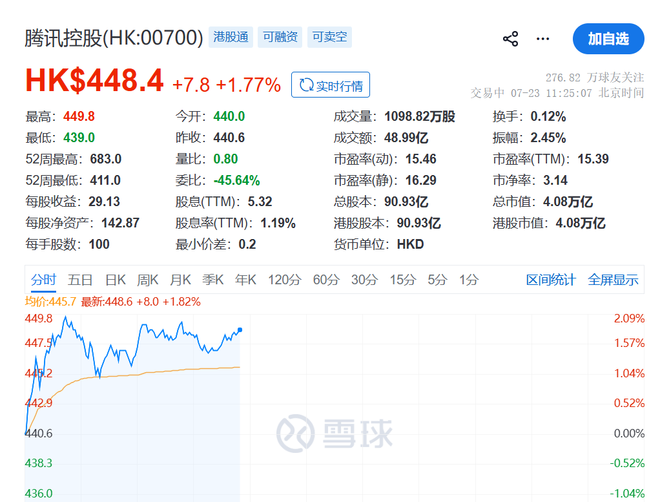Switch to the 周K chart tab
Screen dimensions: 660x502
147,280
